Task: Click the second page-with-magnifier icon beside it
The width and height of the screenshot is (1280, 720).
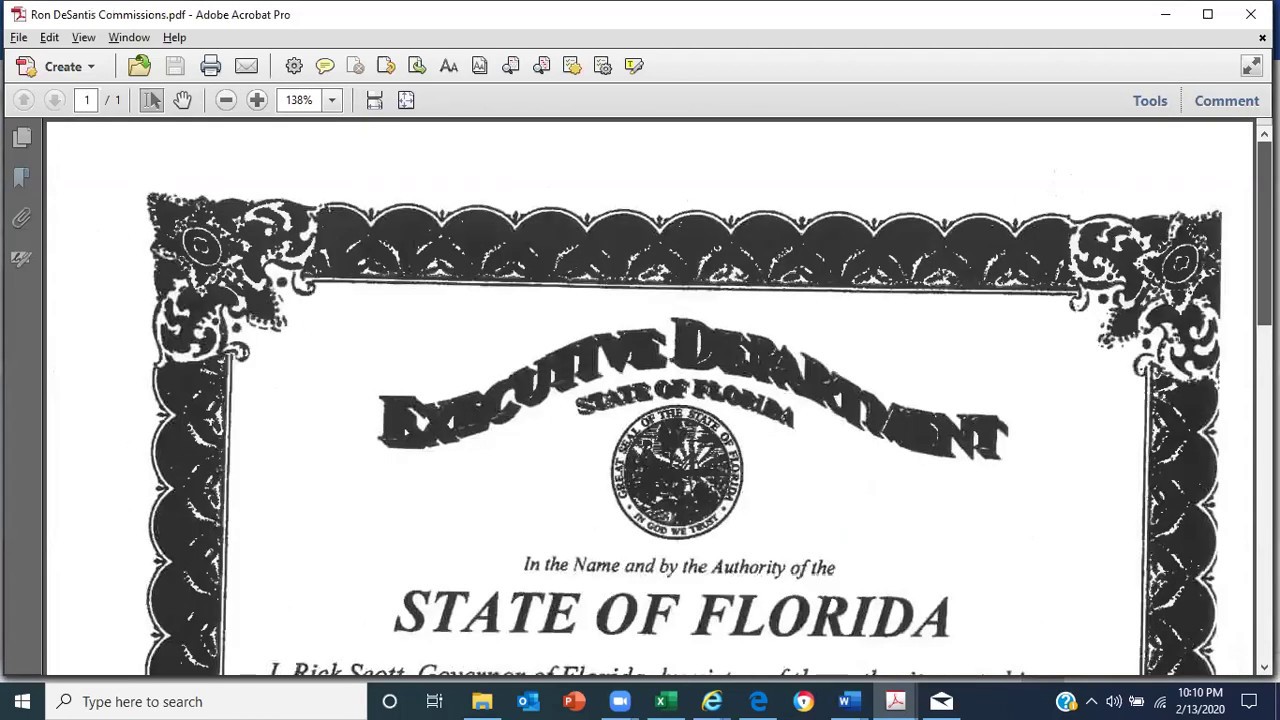Action: (541, 66)
